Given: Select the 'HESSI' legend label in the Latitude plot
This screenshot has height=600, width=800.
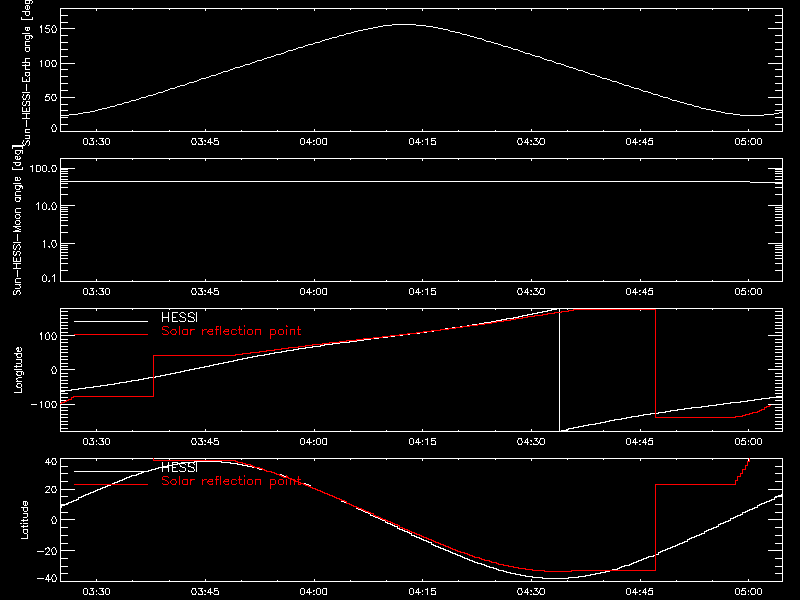Looking at the screenshot, I should click(x=179, y=468).
